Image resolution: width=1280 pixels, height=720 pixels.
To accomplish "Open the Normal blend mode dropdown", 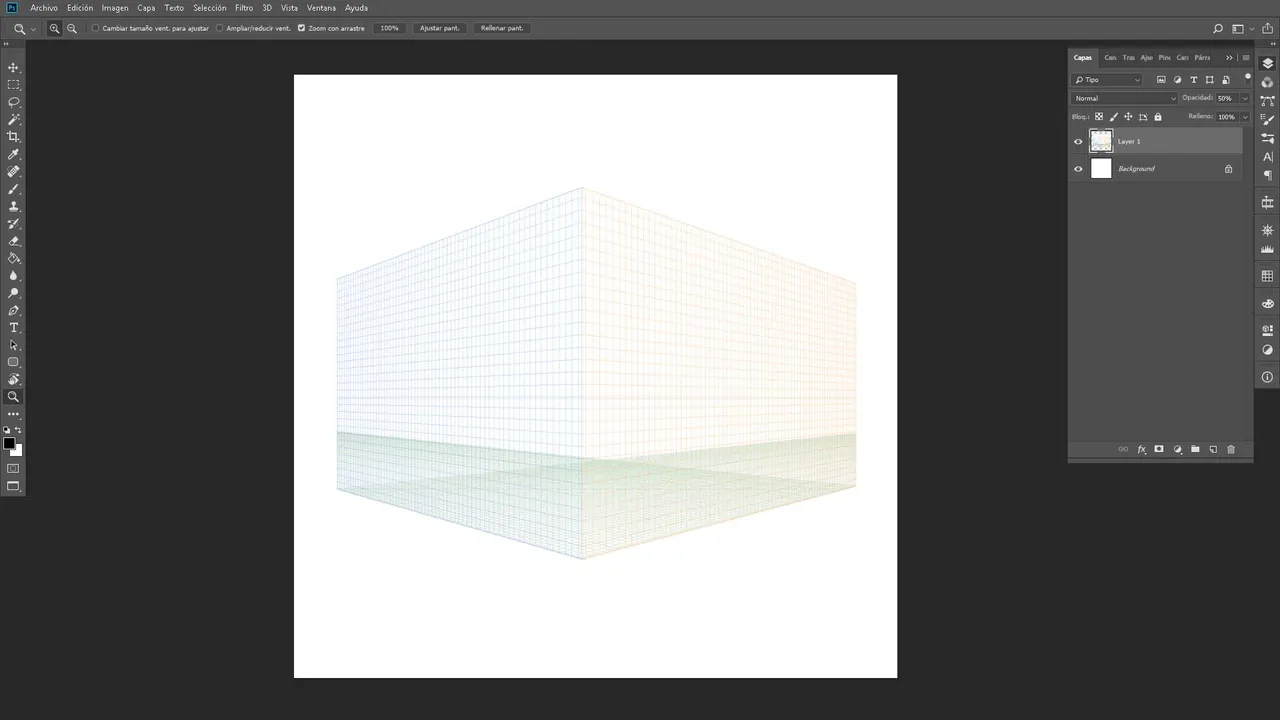I will [x=1125, y=98].
